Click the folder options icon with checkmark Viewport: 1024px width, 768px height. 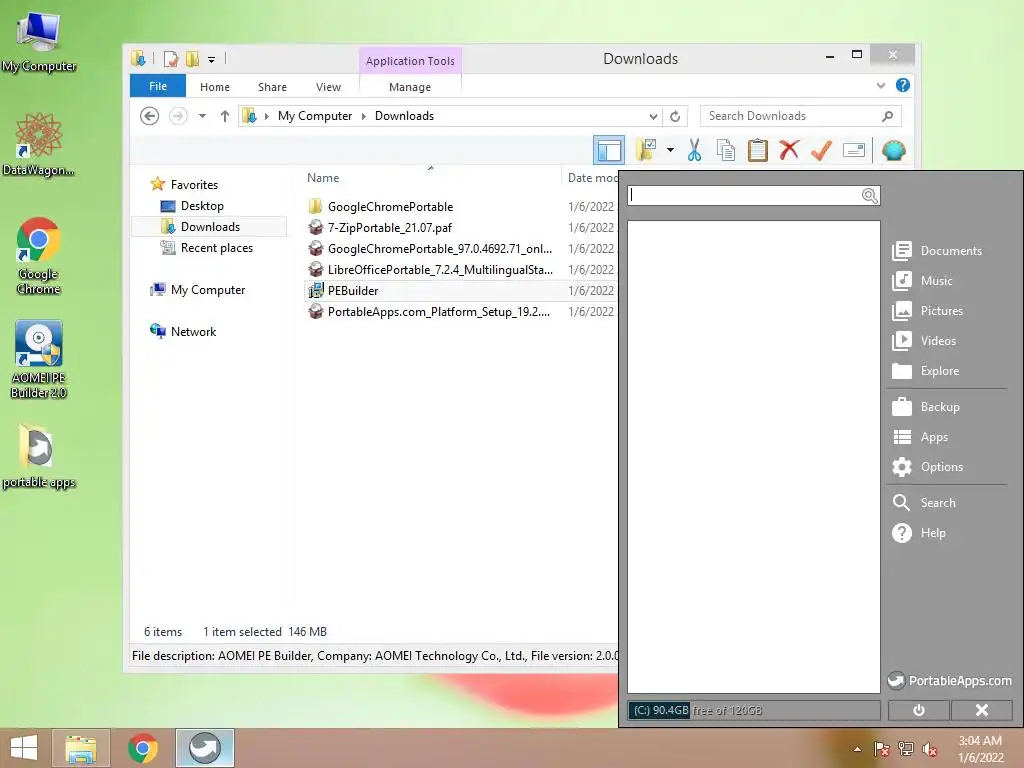click(x=646, y=150)
